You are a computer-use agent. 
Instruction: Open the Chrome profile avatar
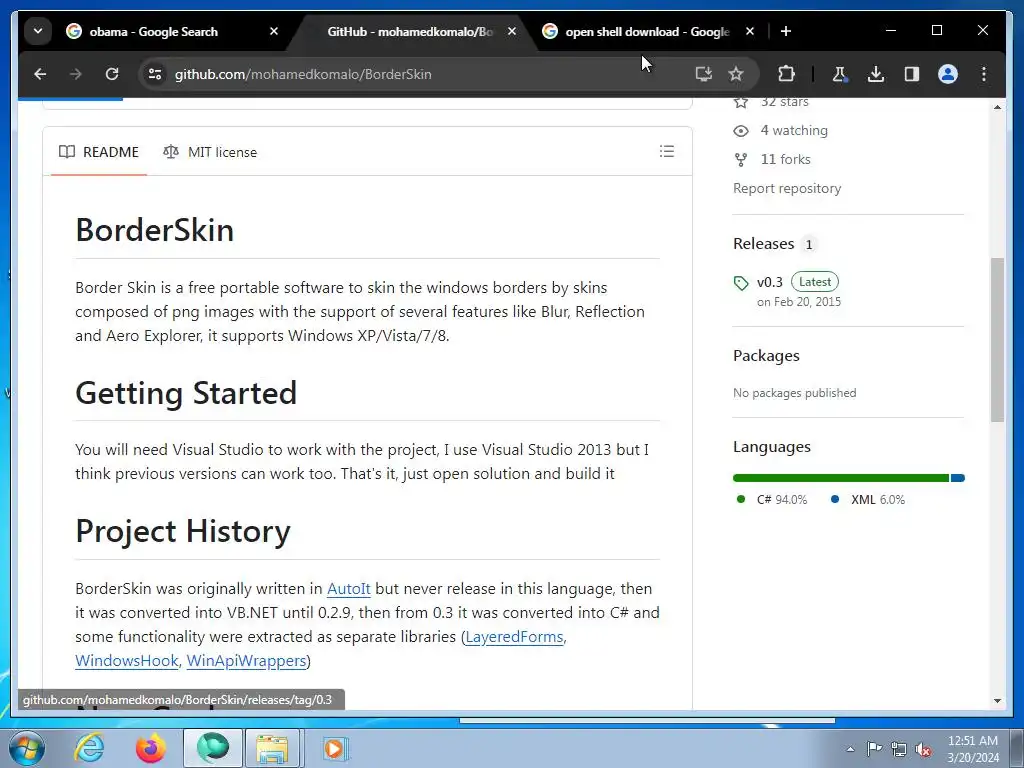point(948,74)
